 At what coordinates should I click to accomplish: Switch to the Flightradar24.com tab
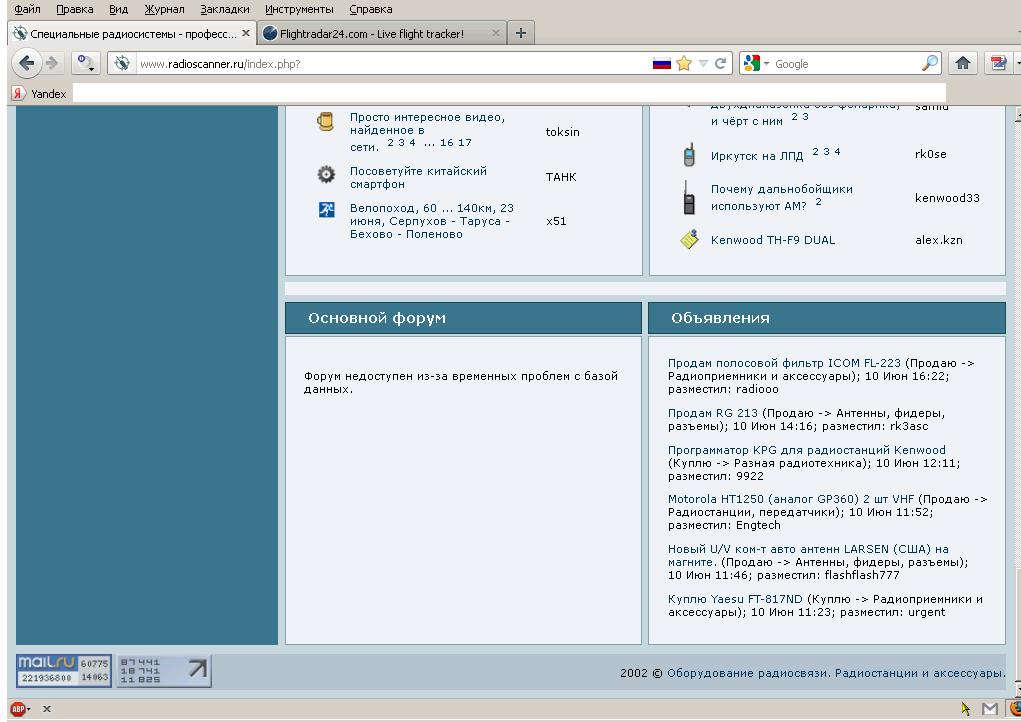(371, 33)
